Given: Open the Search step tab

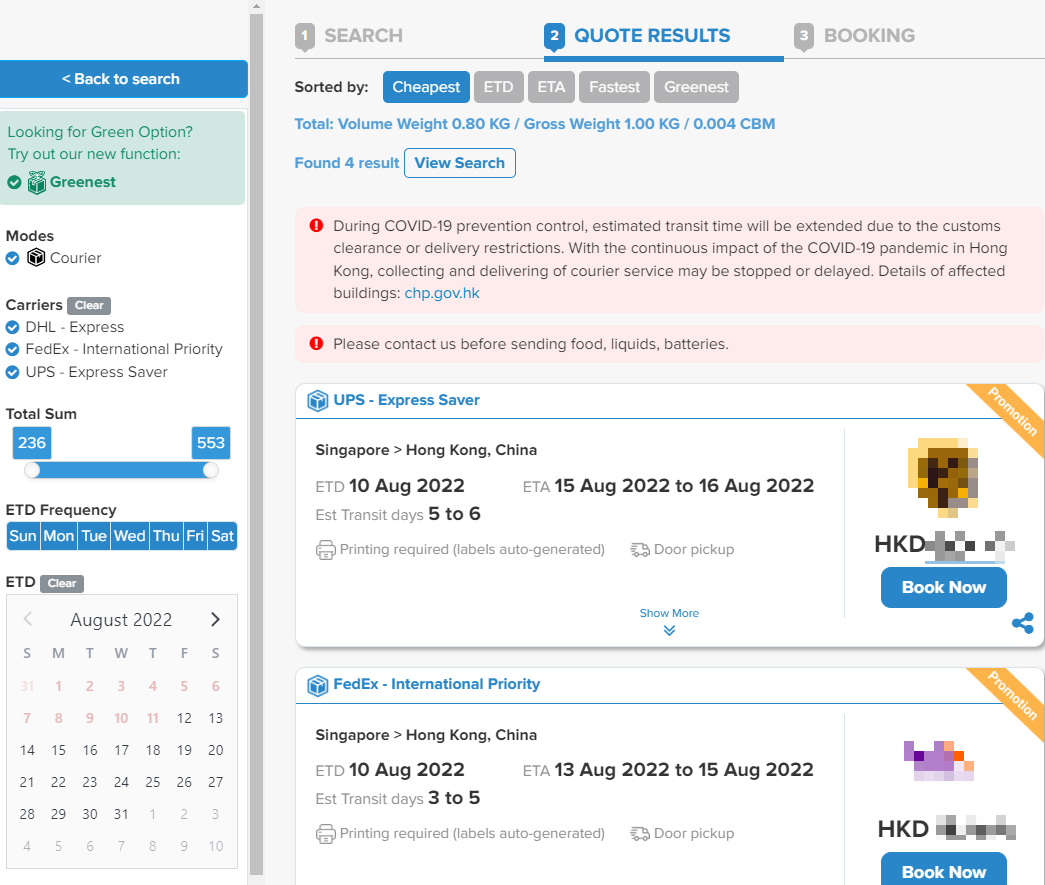Looking at the screenshot, I should [x=349, y=36].
